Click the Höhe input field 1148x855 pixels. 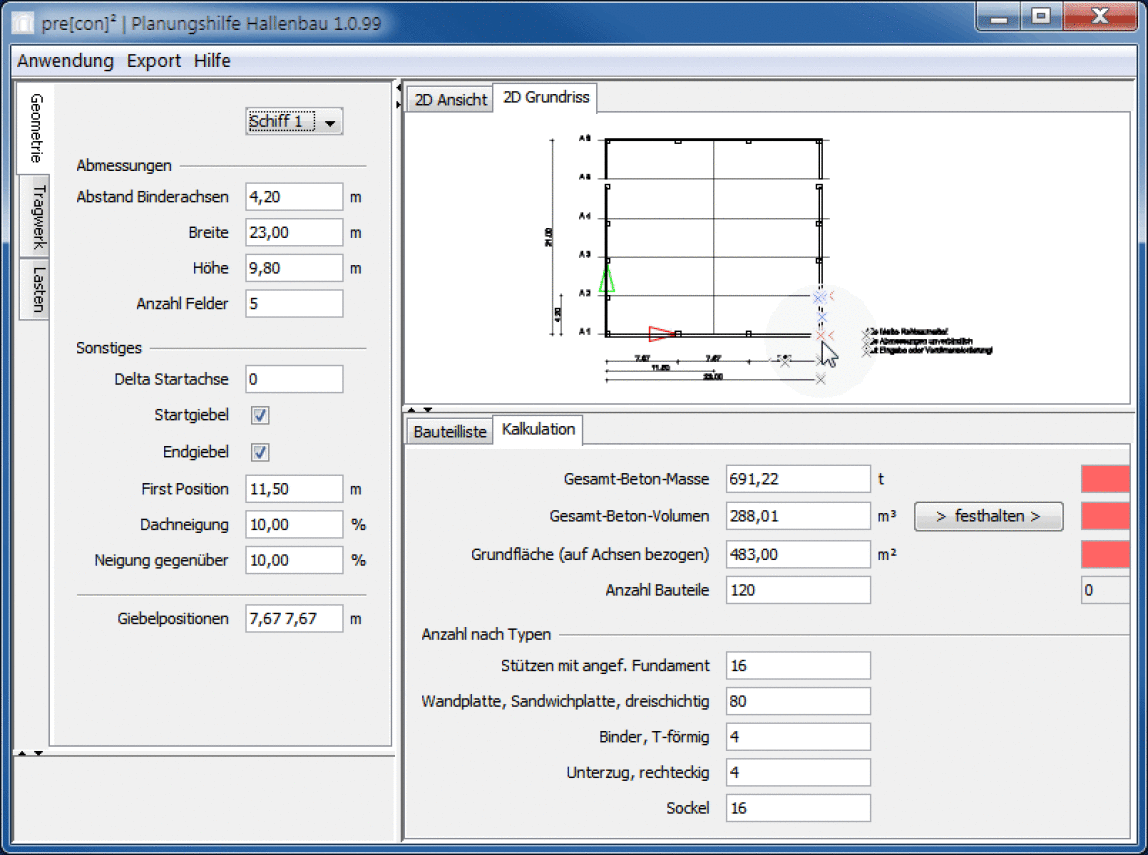pyautogui.click(x=294, y=268)
